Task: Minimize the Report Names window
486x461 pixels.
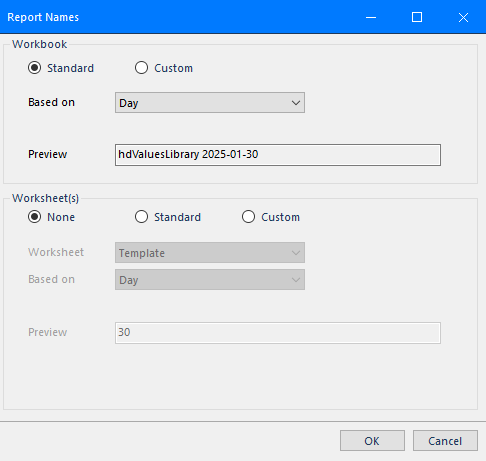Action: point(371,17)
